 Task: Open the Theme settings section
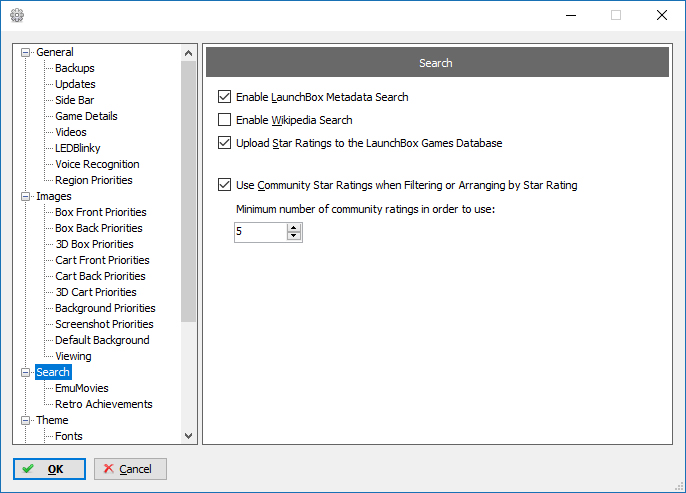click(x=52, y=420)
